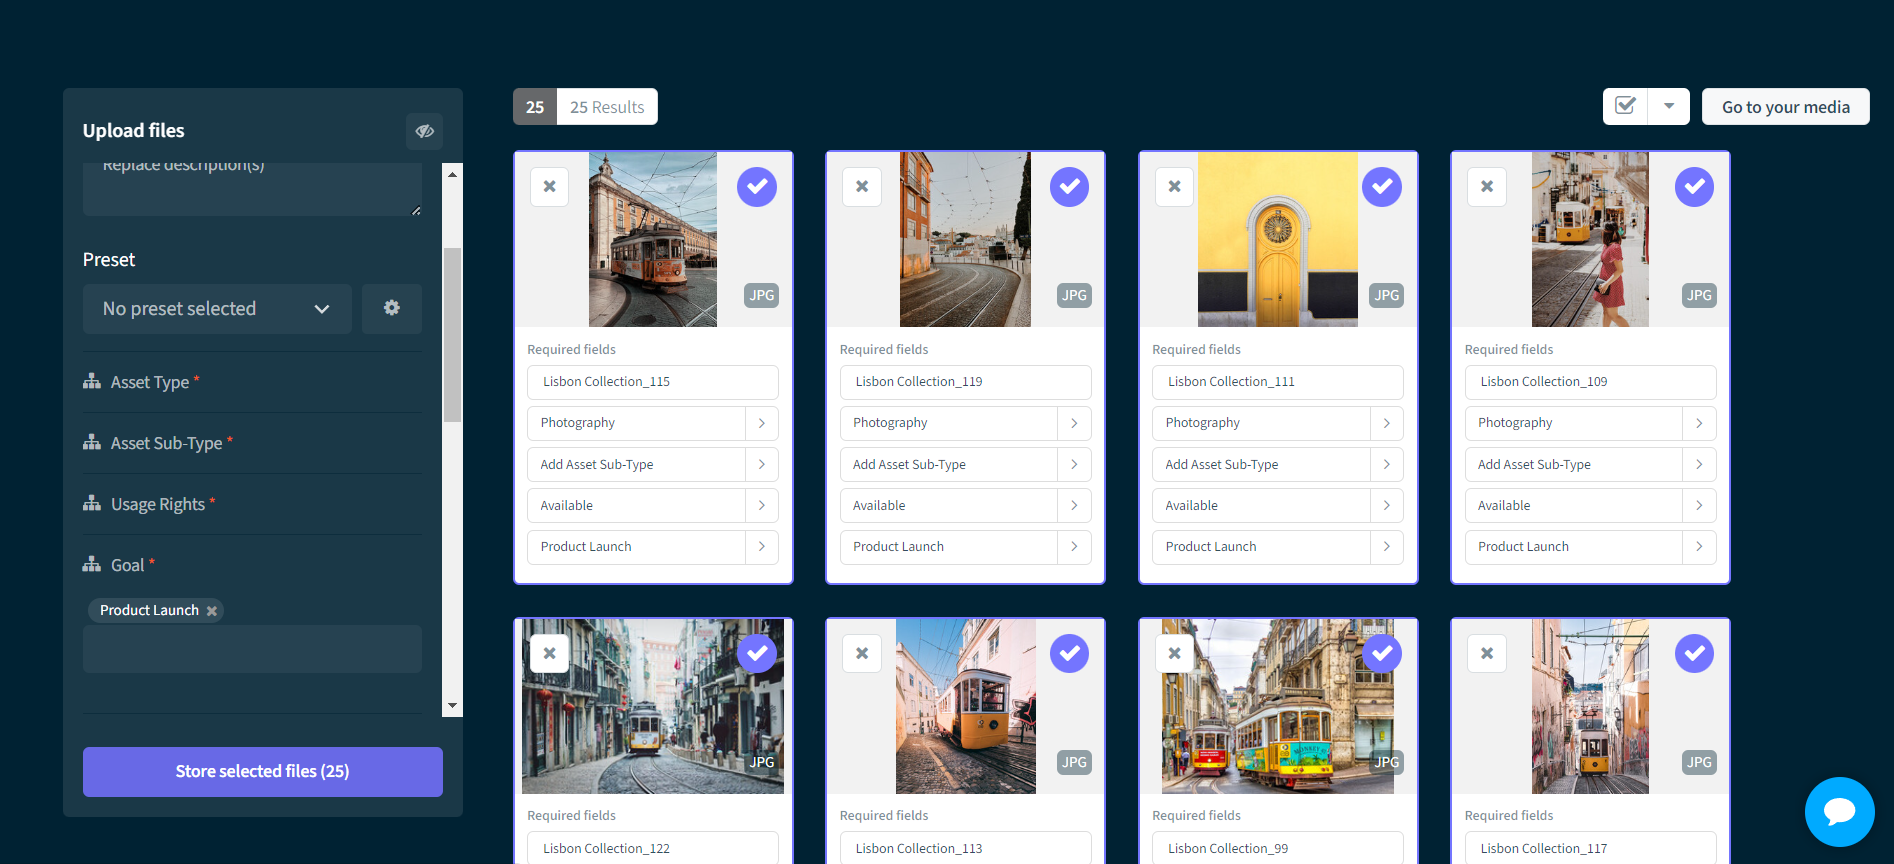The image size is (1894, 864).
Task: Open the No preset selected dropdown
Action: (x=217, y=309)
